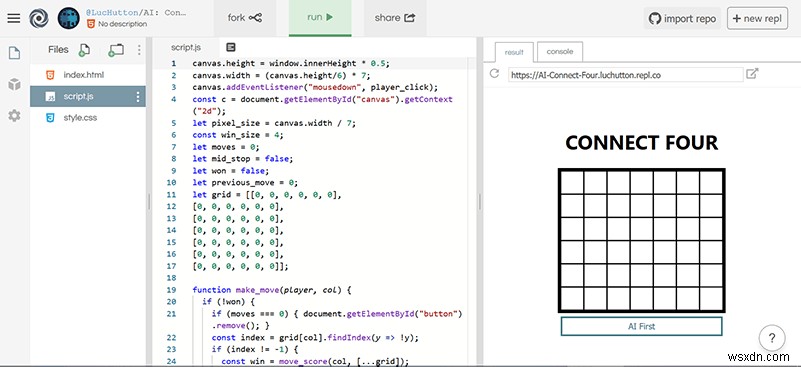The height and width of the screenshot is (367, 801).
Task: Click the editor and preview splitter handle
Action: pyautogui.click(x=480, y=201)
